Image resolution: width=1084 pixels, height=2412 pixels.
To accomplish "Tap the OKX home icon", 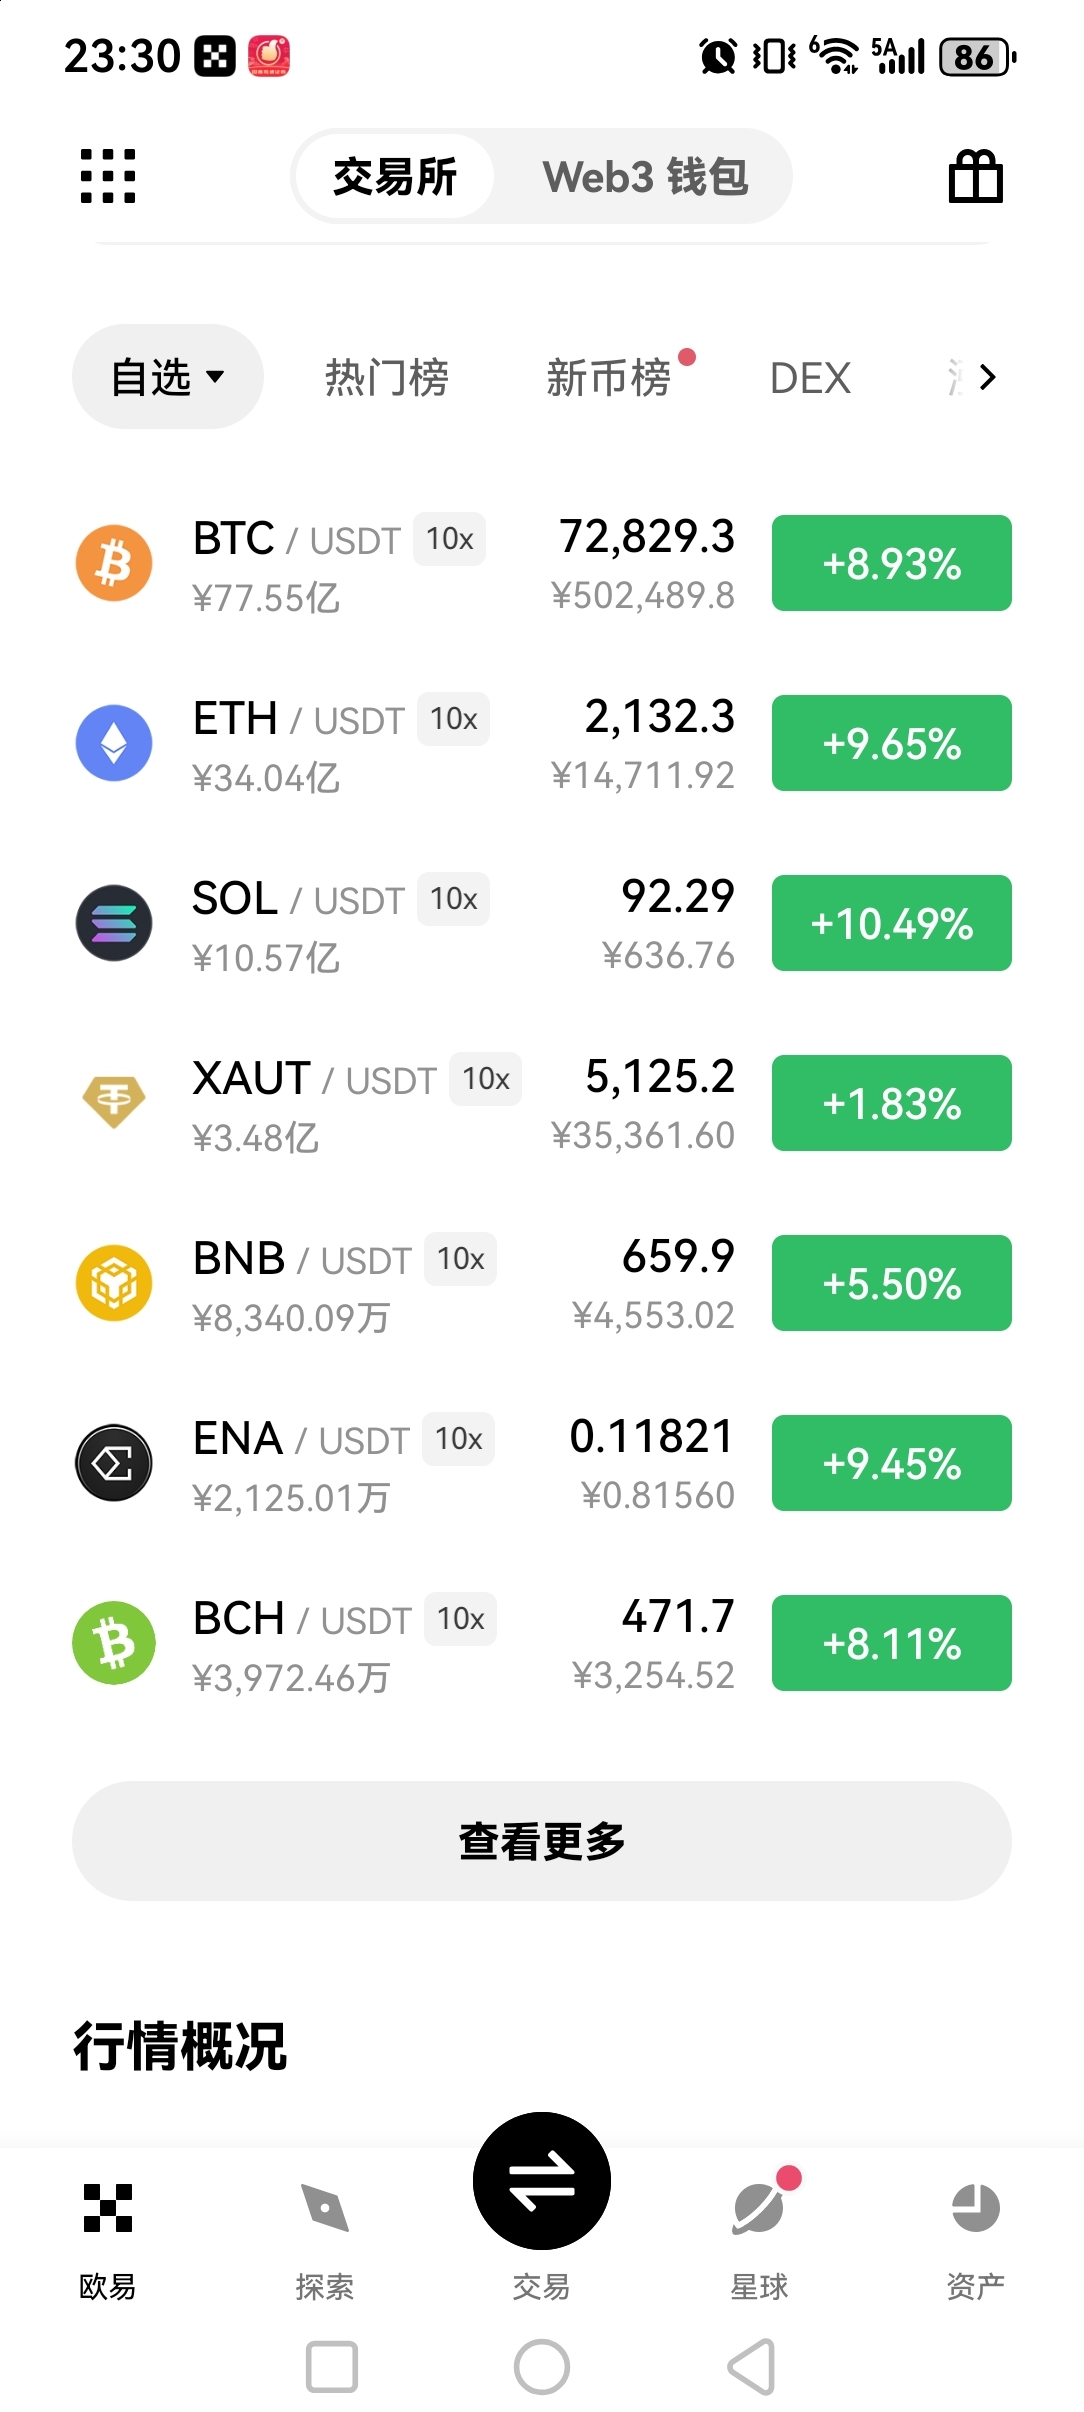I will (108, 2208).
